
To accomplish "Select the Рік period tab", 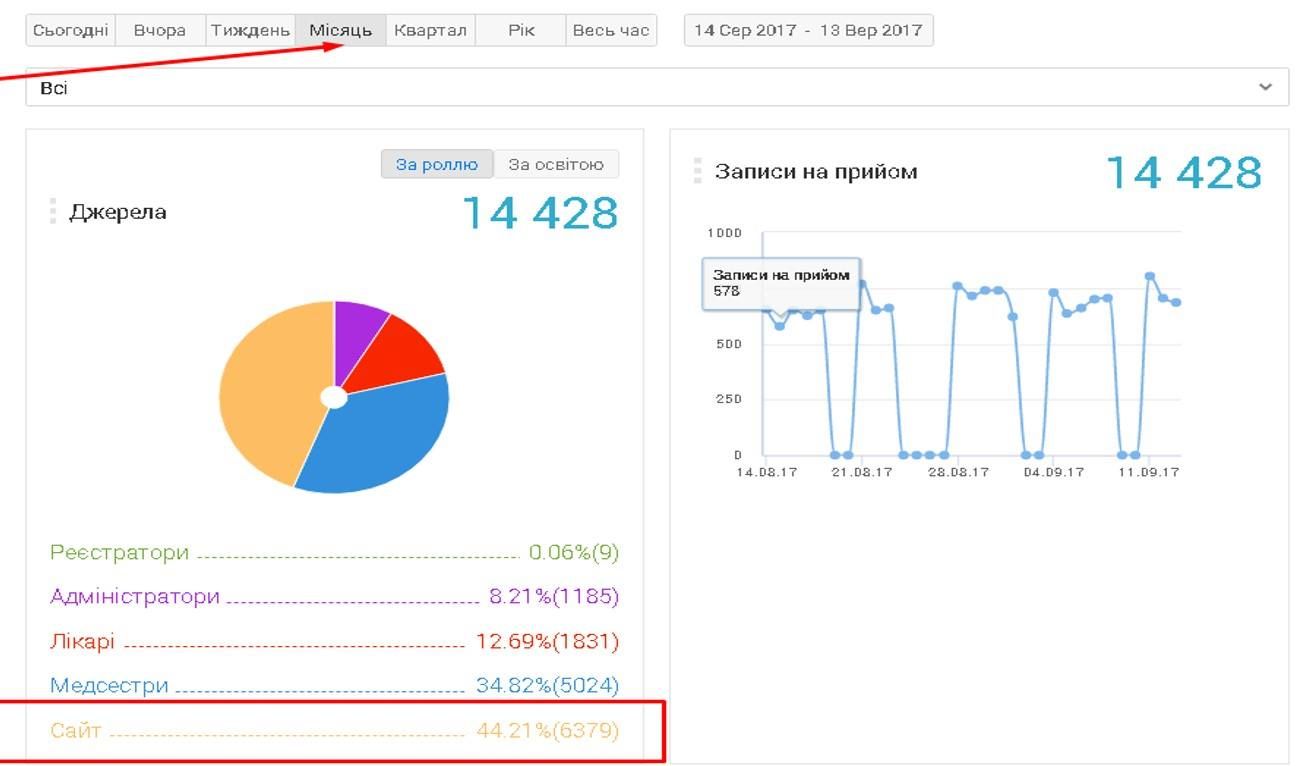I will 520,30.
